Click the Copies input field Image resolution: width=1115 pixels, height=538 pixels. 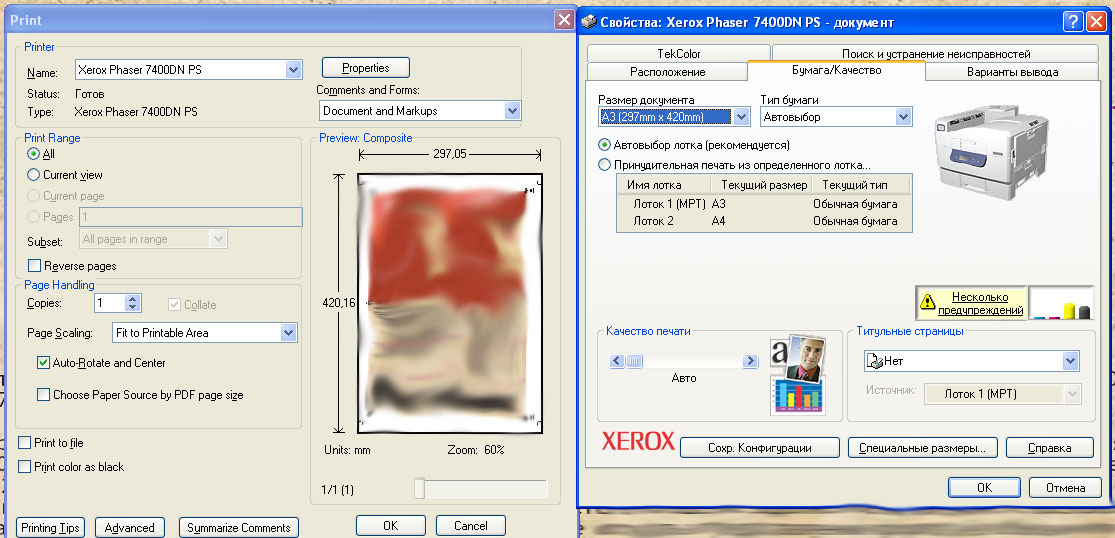click(x=110, y=303)
